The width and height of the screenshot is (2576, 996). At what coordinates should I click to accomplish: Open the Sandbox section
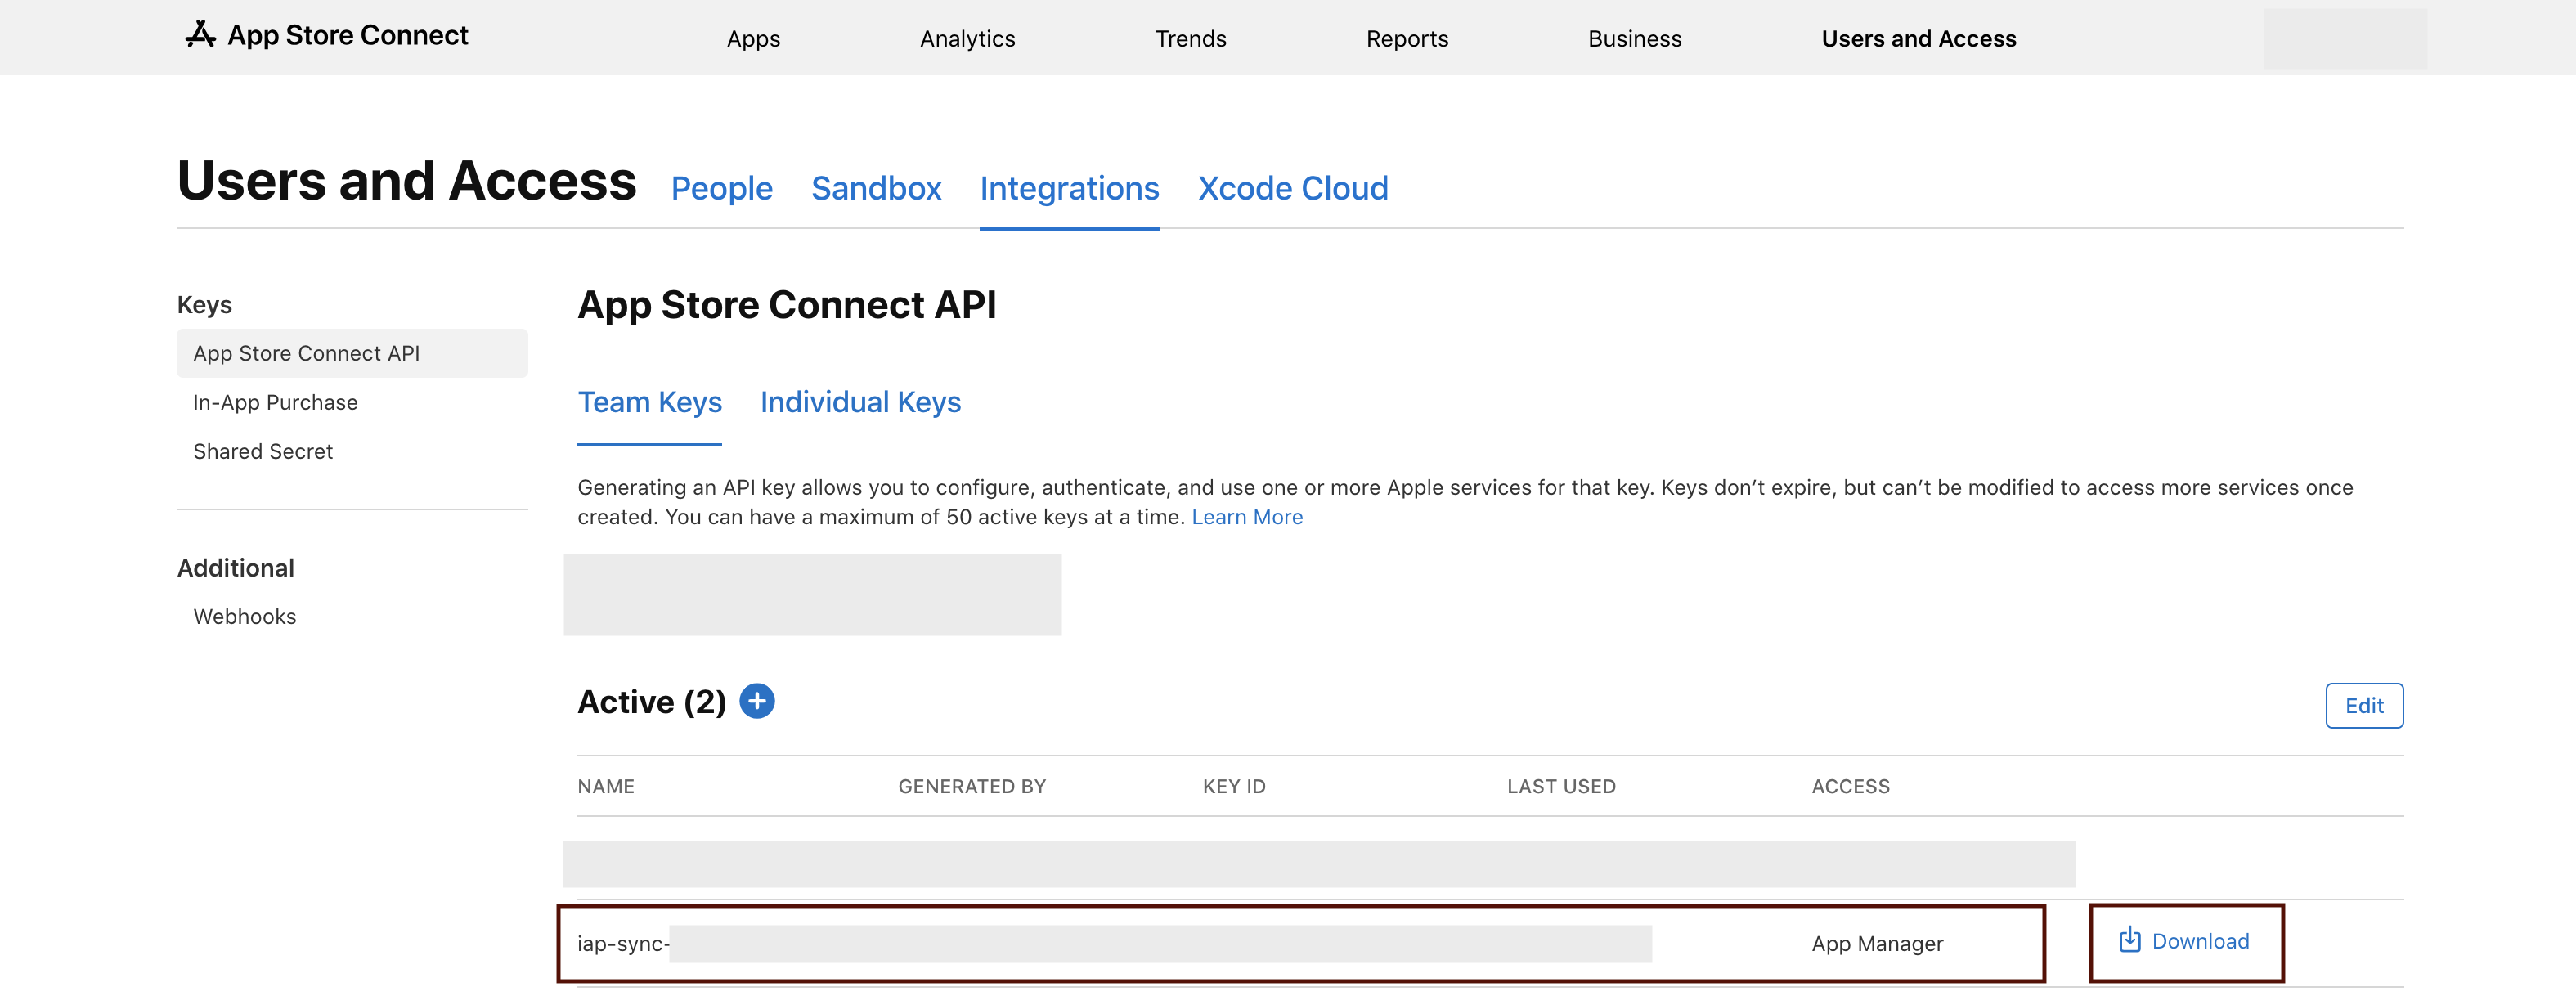(x=876, y=188)
